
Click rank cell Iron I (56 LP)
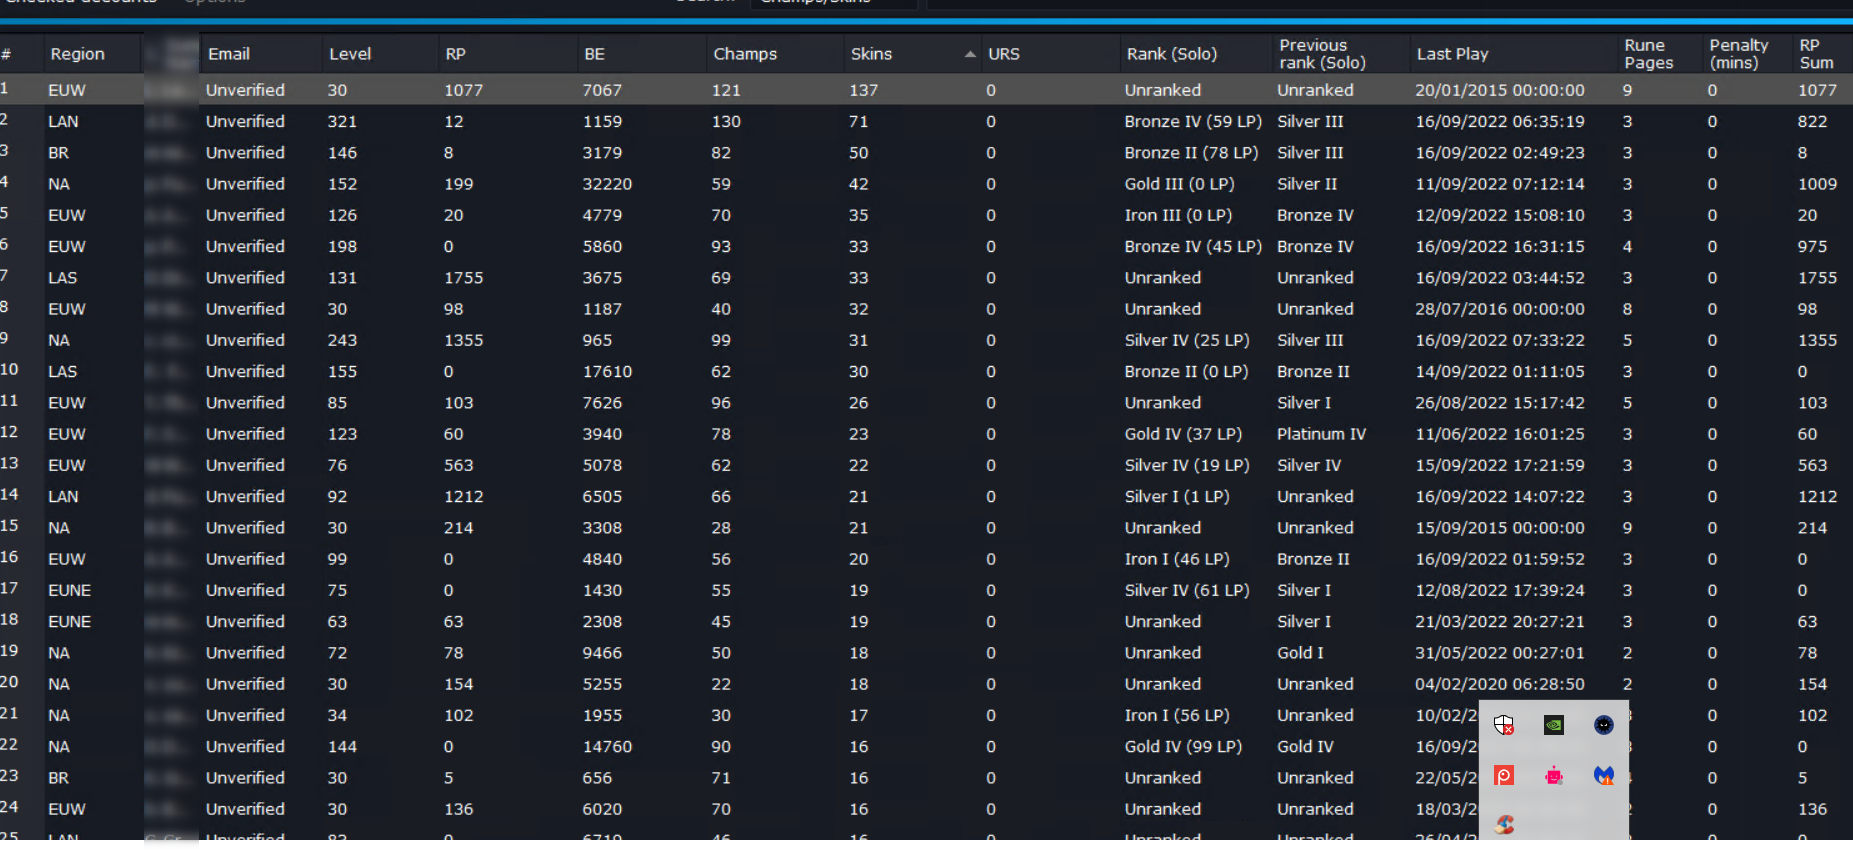point(1176,715)
